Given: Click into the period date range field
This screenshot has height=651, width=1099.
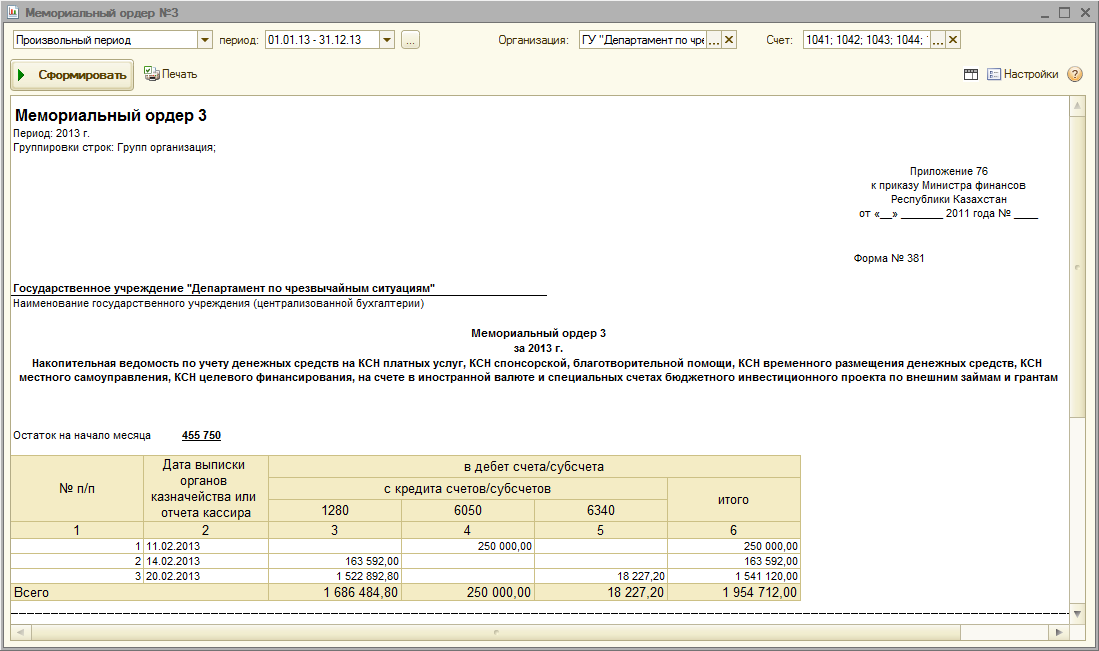Looking at the screenshot, I should tap(321, 40).
